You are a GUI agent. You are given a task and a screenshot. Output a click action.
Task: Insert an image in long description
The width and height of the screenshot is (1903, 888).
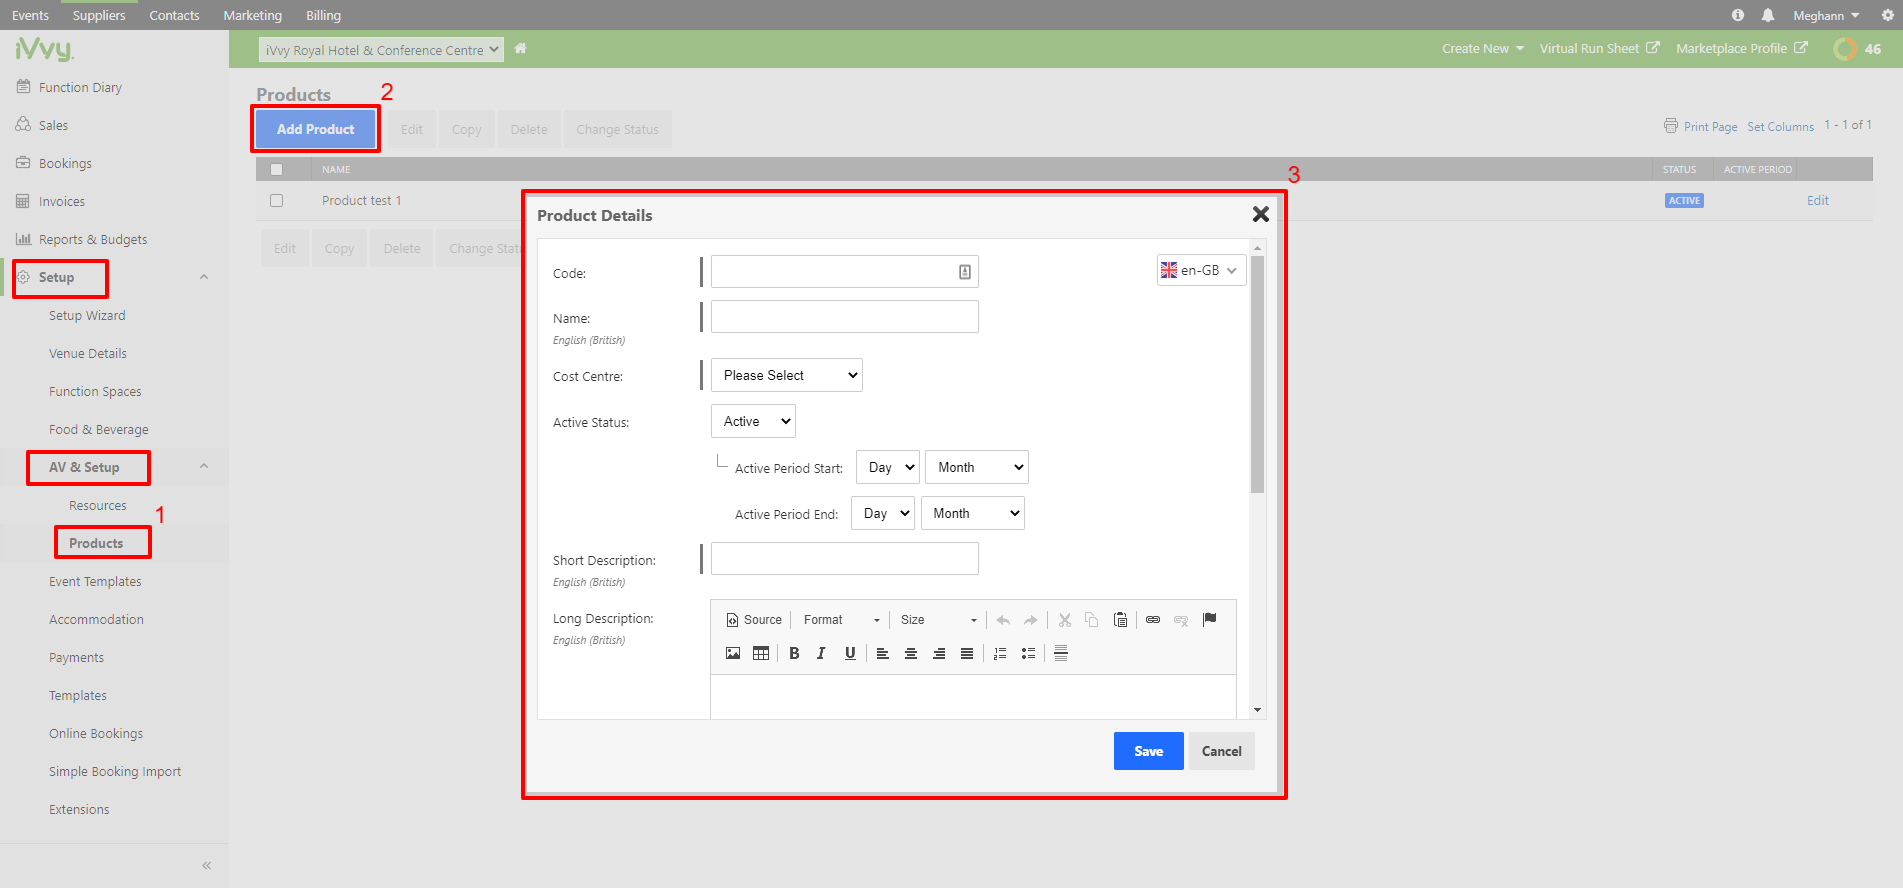point(733,653)
